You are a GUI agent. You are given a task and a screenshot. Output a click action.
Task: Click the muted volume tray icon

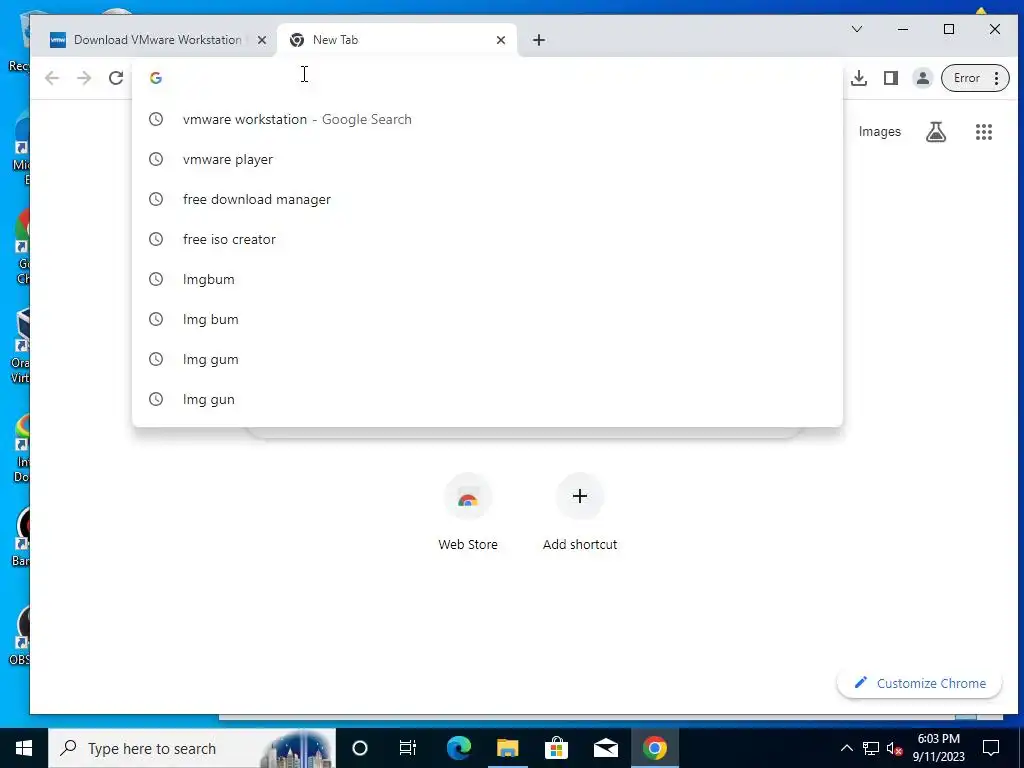coord(894,748)
